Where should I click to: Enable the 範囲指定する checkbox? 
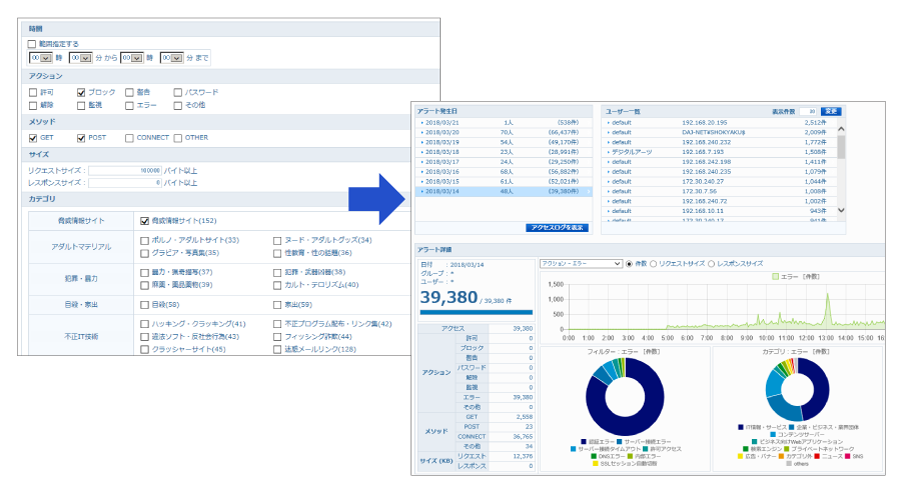point(33,44)
